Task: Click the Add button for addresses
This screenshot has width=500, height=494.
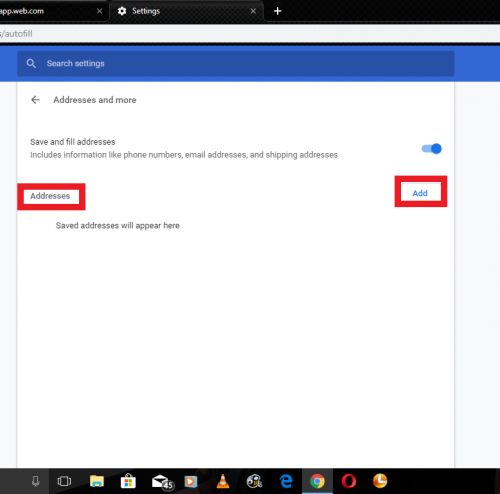Action: (420, 193)
